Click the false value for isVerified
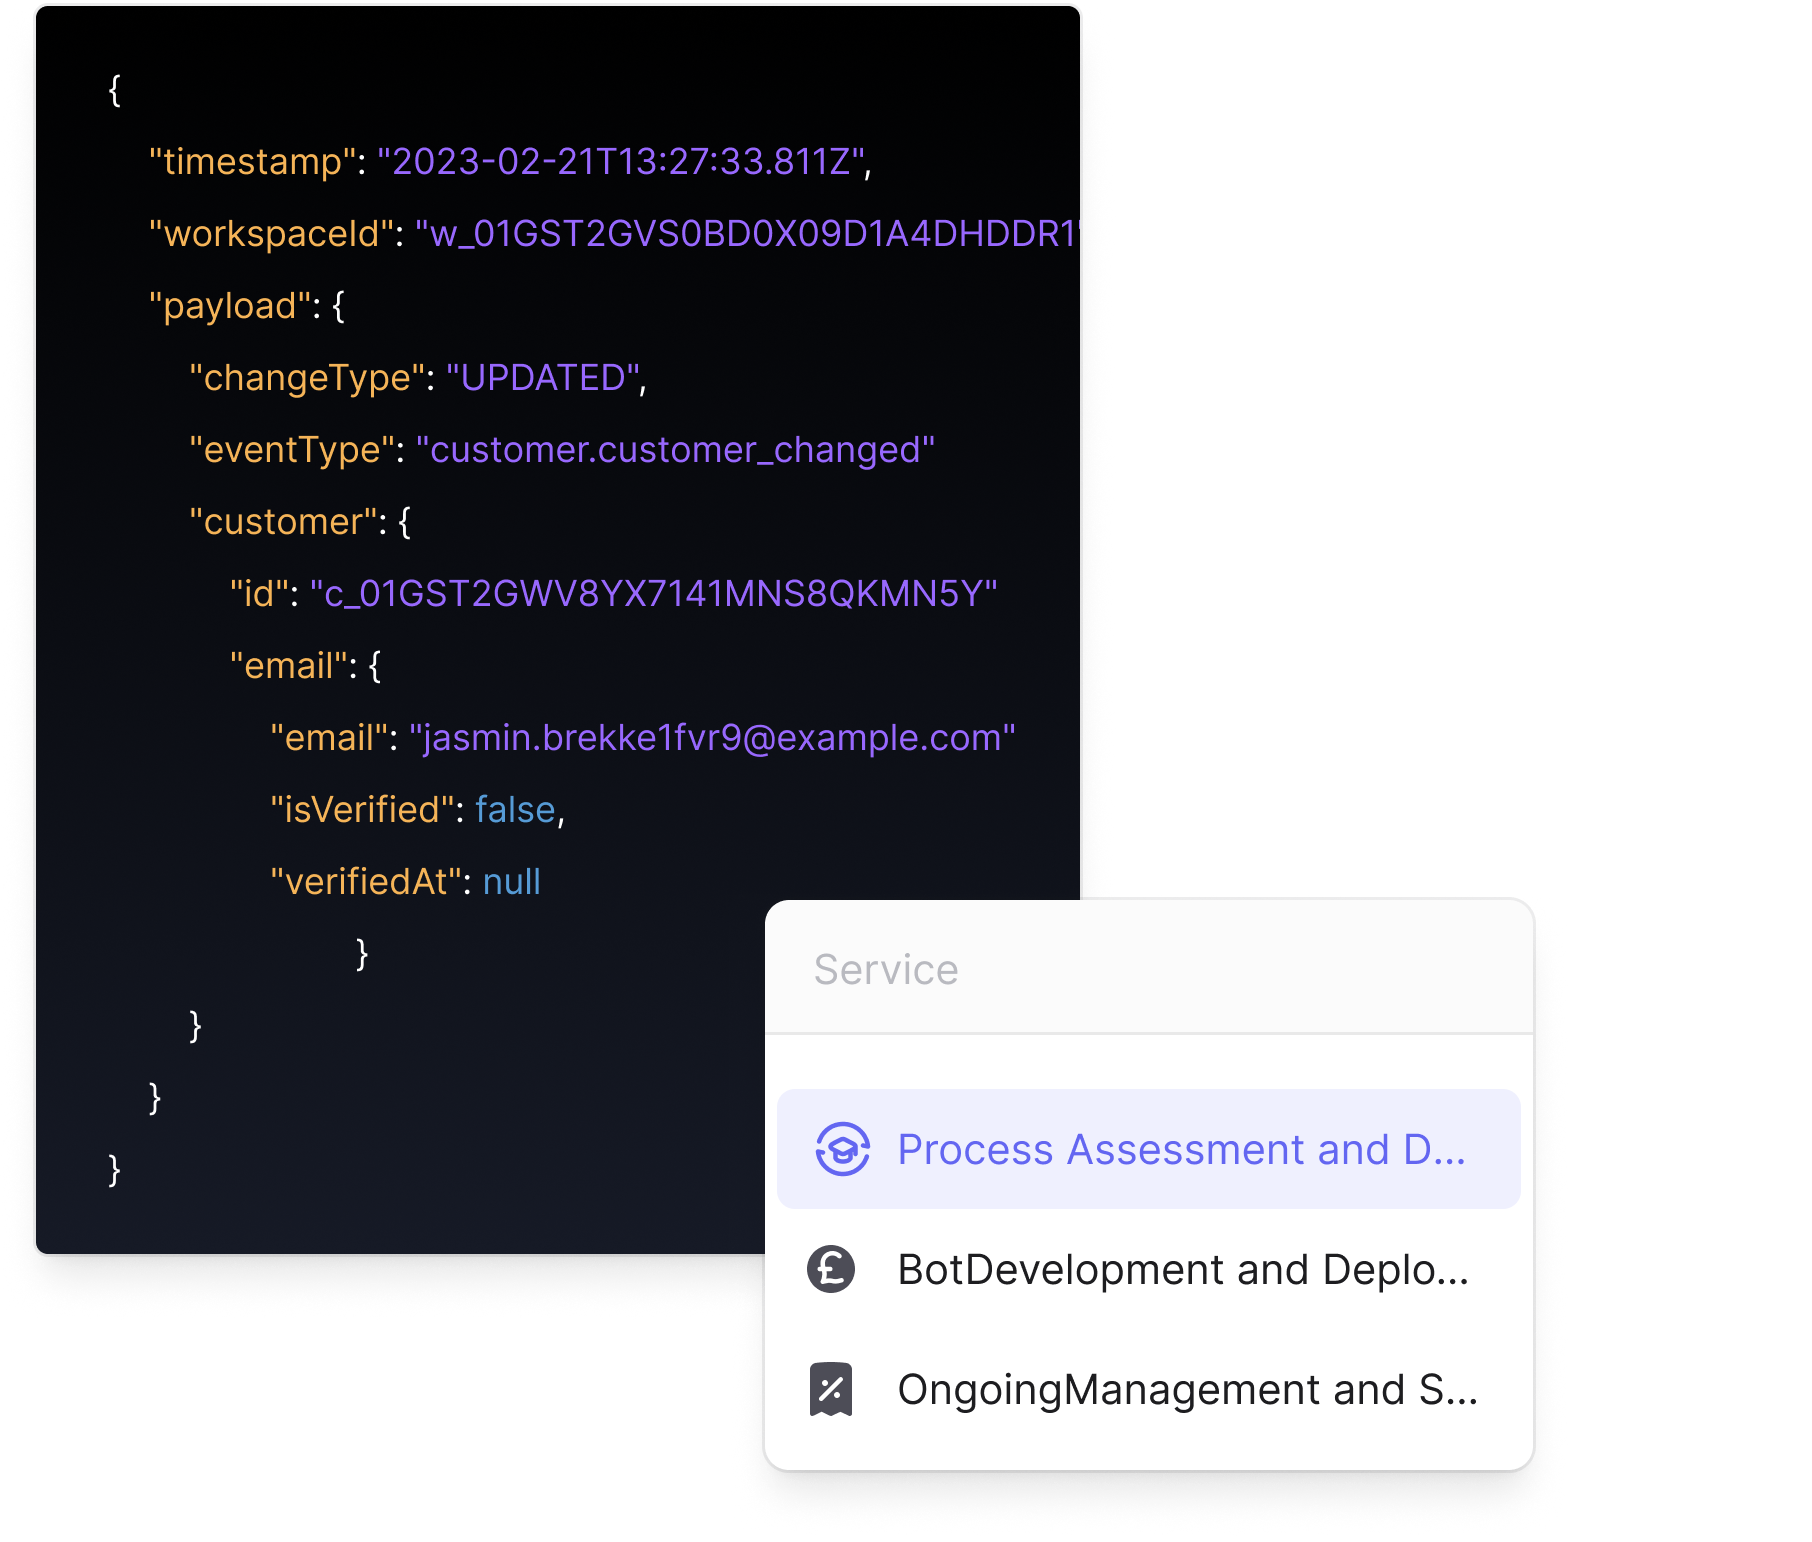The width and height of the screenshot is (1812, 1542). [515, 809]
